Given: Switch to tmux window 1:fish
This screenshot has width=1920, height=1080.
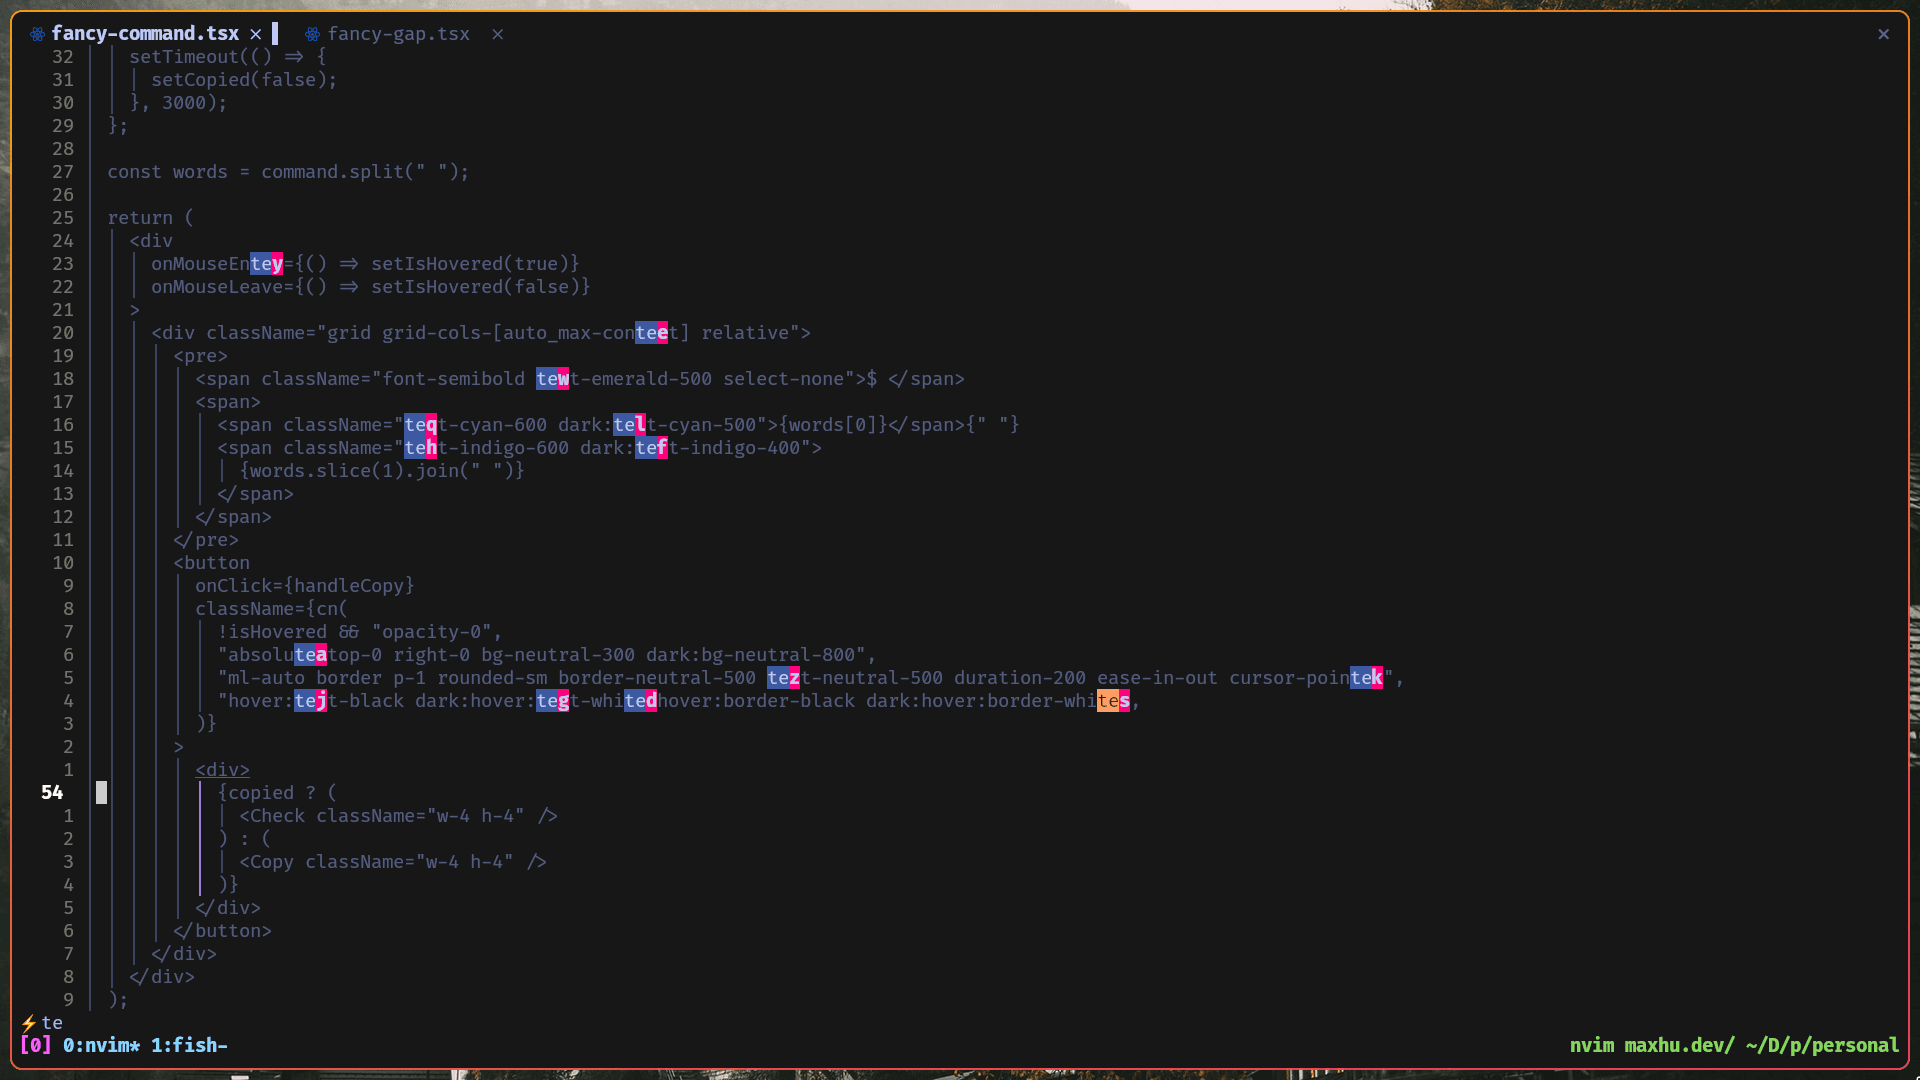Looking at the screenshot, I should [x=188, y=1045].
